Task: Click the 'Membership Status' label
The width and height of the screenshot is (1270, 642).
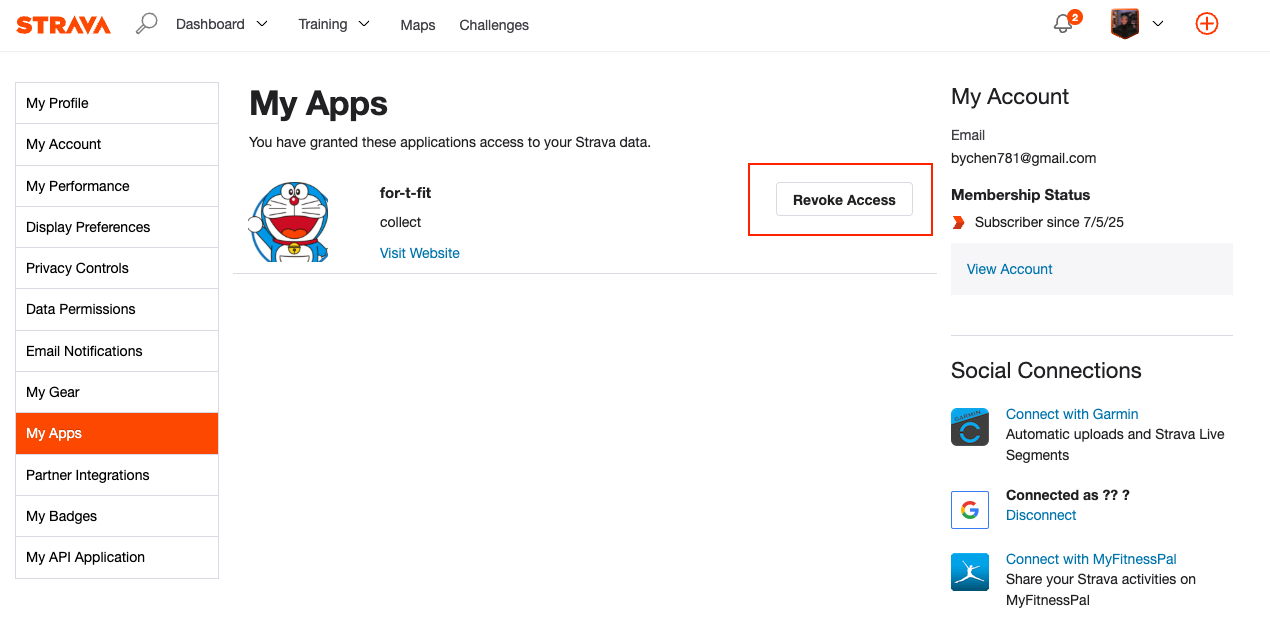Action: [x=1021, y=195]
